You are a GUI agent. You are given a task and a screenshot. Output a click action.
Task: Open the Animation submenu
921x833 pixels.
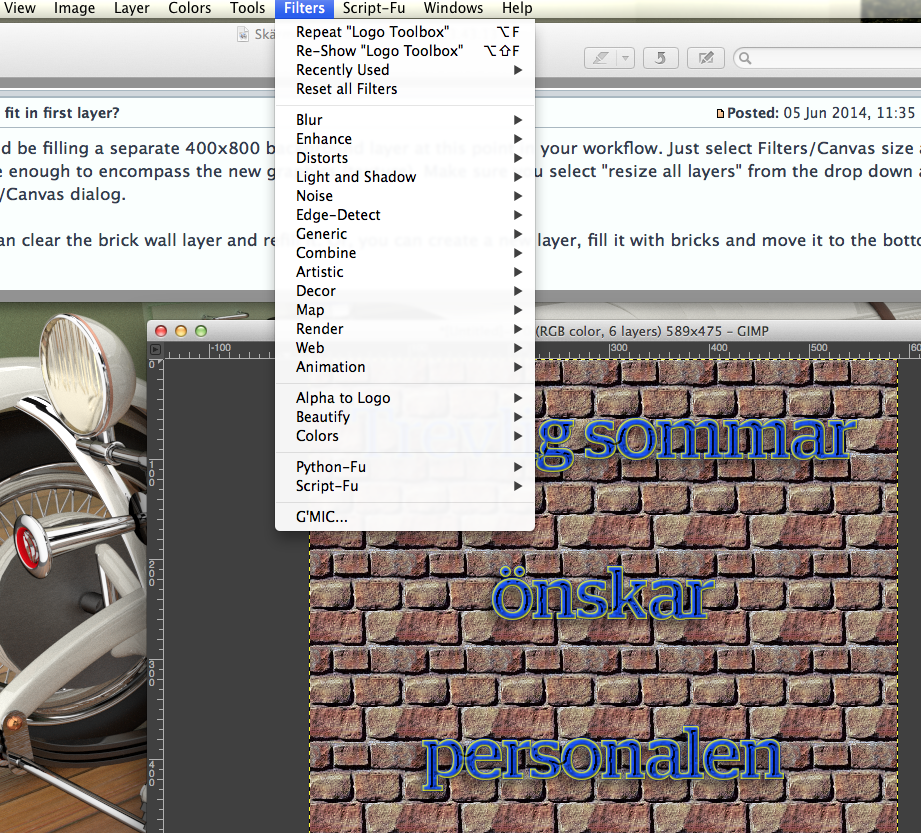coord(405,367)
